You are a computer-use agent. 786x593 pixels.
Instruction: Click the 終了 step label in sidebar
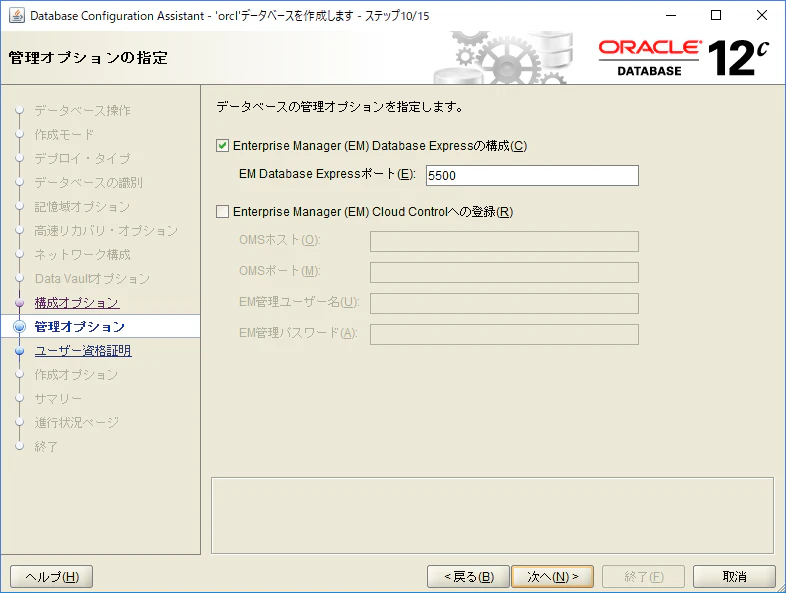pos(46,446)
